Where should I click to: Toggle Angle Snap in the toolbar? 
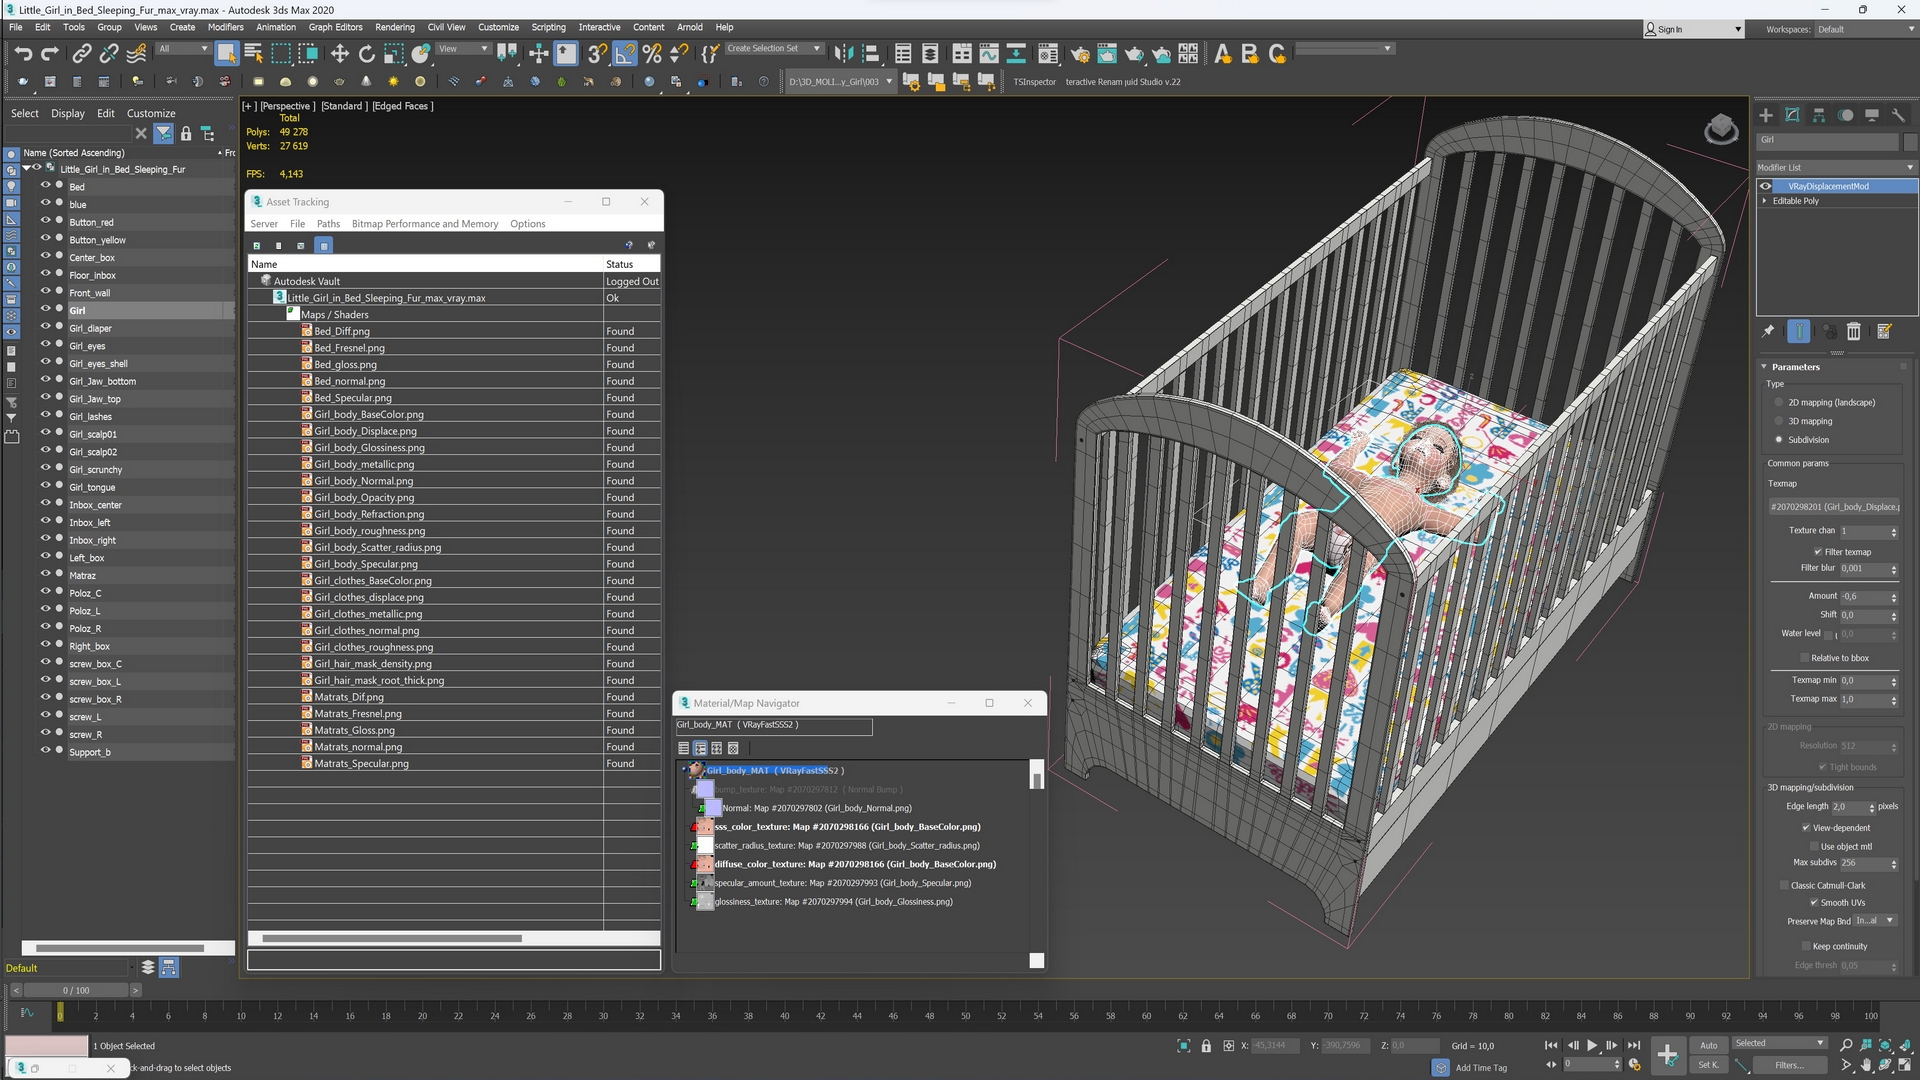point(624,53)
